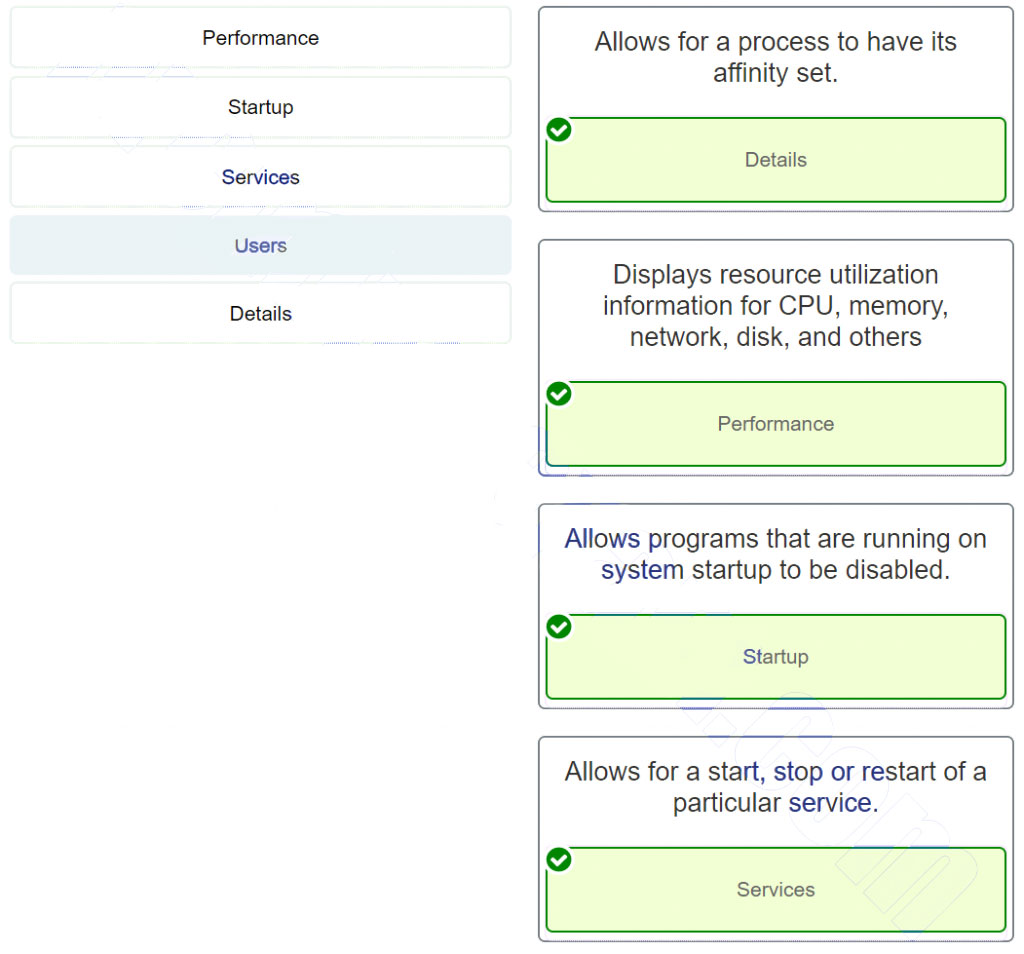This screenshot has height=954, width=1024.
Task: Select the Services answer tile
Action: (775, 889)
